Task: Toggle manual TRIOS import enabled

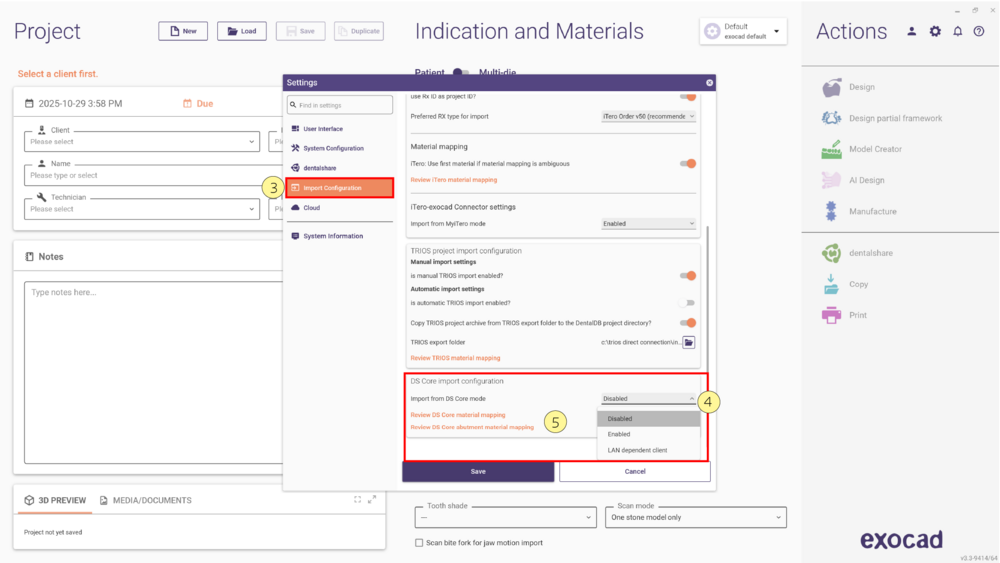Action: (688, 276)
